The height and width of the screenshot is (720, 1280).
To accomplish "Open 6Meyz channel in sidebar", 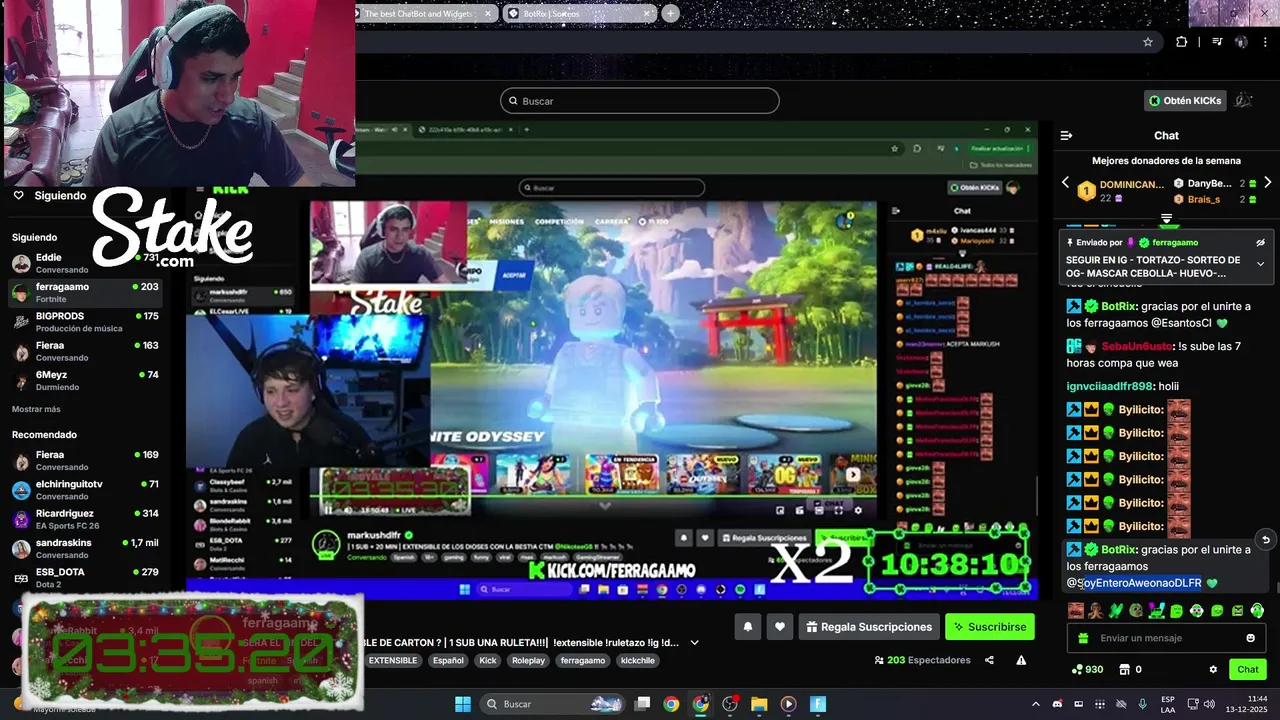I will click(x=85, y=380).
